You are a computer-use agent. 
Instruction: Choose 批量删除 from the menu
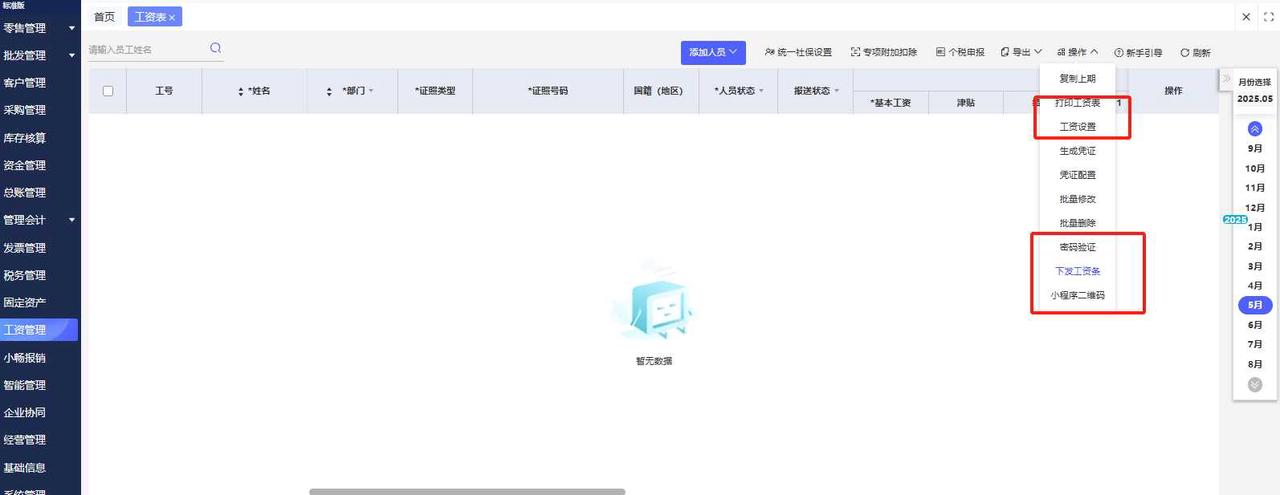tap(1077, 223)
